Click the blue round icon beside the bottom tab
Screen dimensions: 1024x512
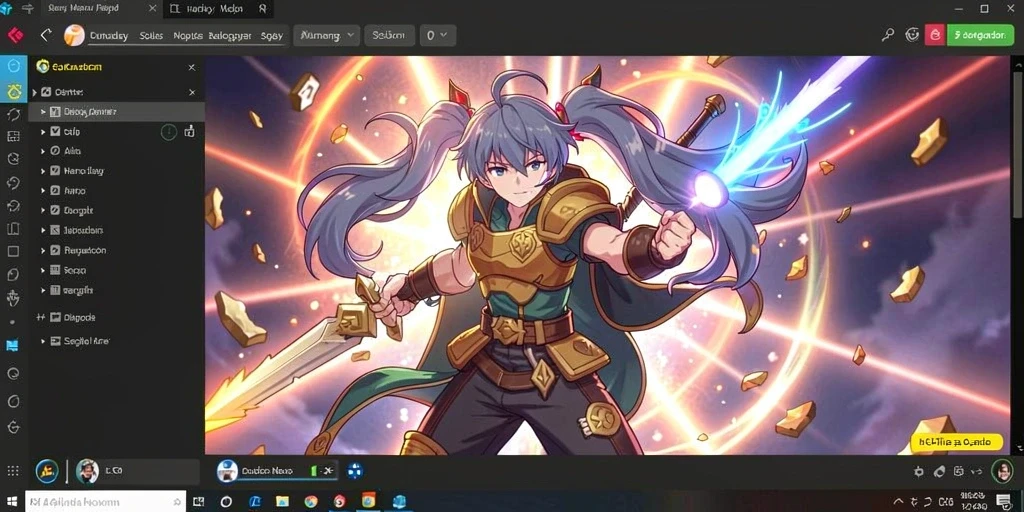tap(355, 470)
